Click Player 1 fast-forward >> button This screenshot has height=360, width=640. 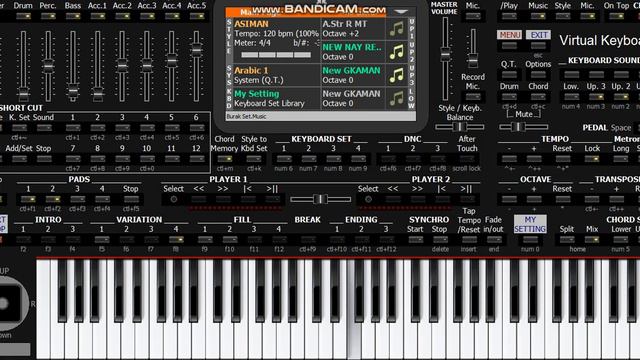tap(223, 199)
